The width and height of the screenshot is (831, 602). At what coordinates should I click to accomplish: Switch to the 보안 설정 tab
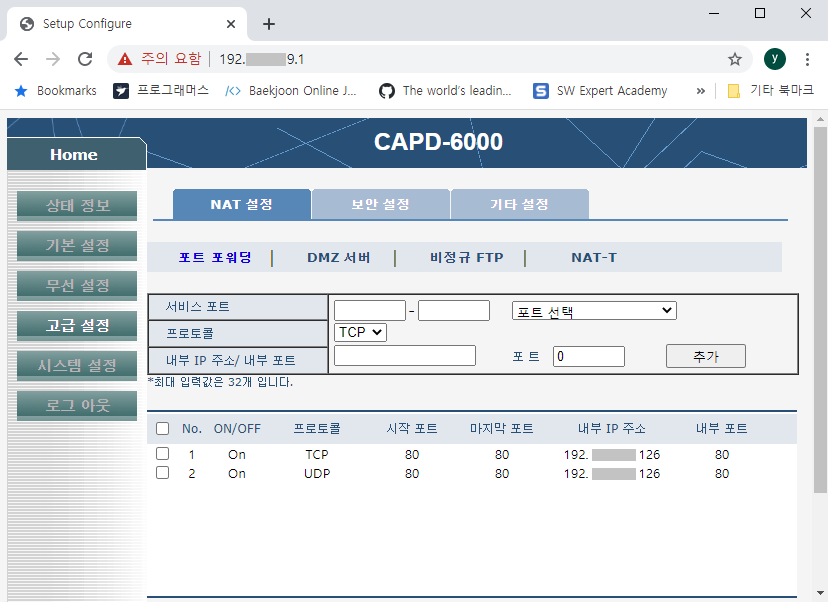click(380, 203)
